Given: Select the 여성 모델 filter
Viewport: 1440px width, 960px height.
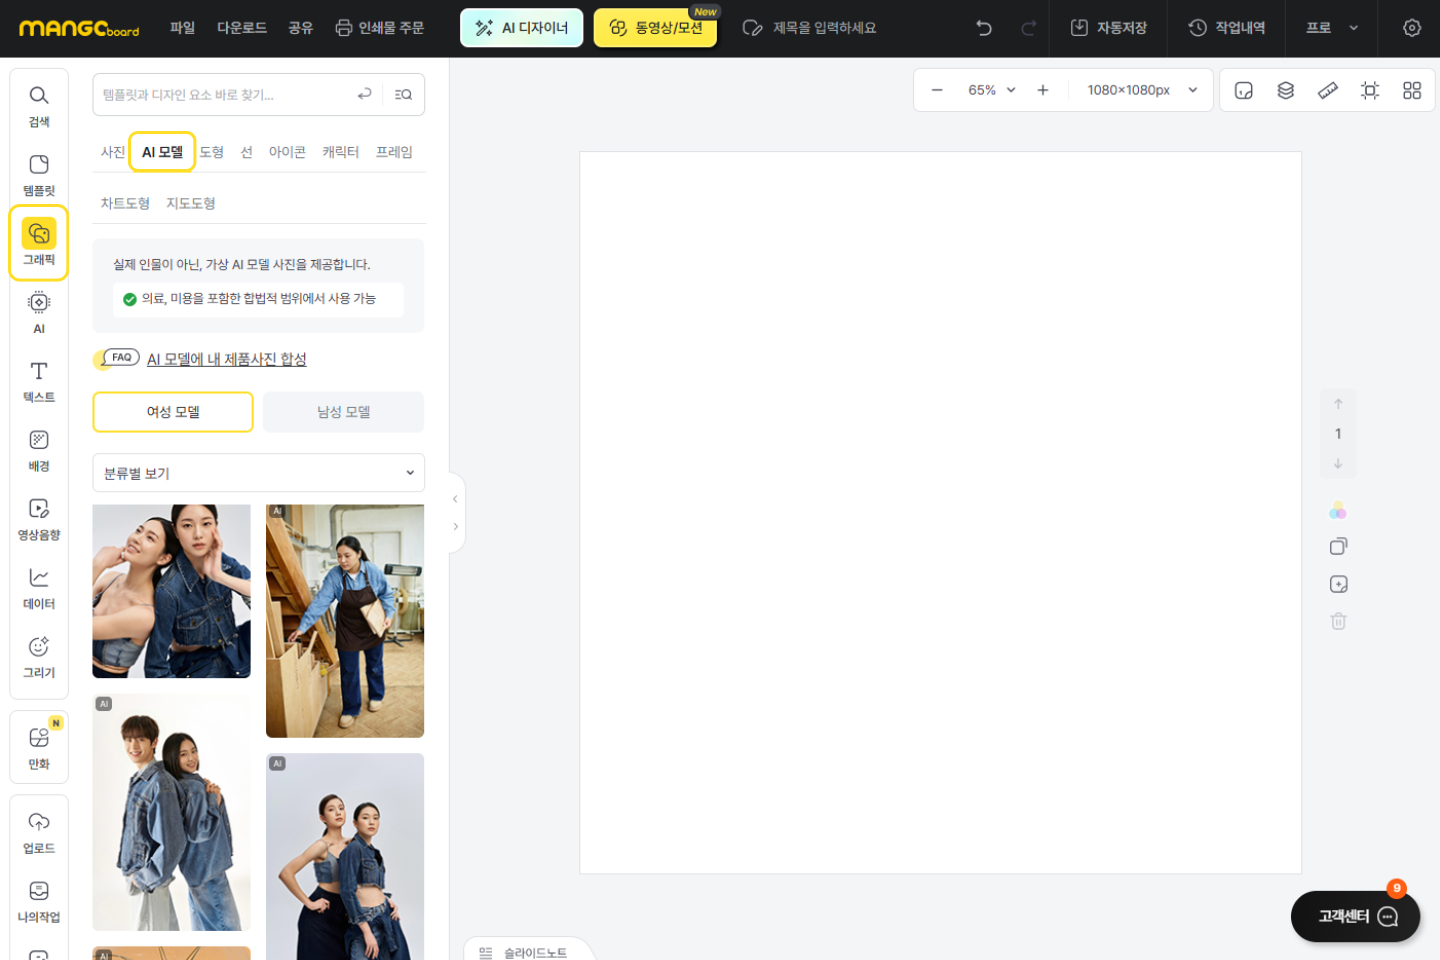Looking at the screenshot, I should (173, 412).
